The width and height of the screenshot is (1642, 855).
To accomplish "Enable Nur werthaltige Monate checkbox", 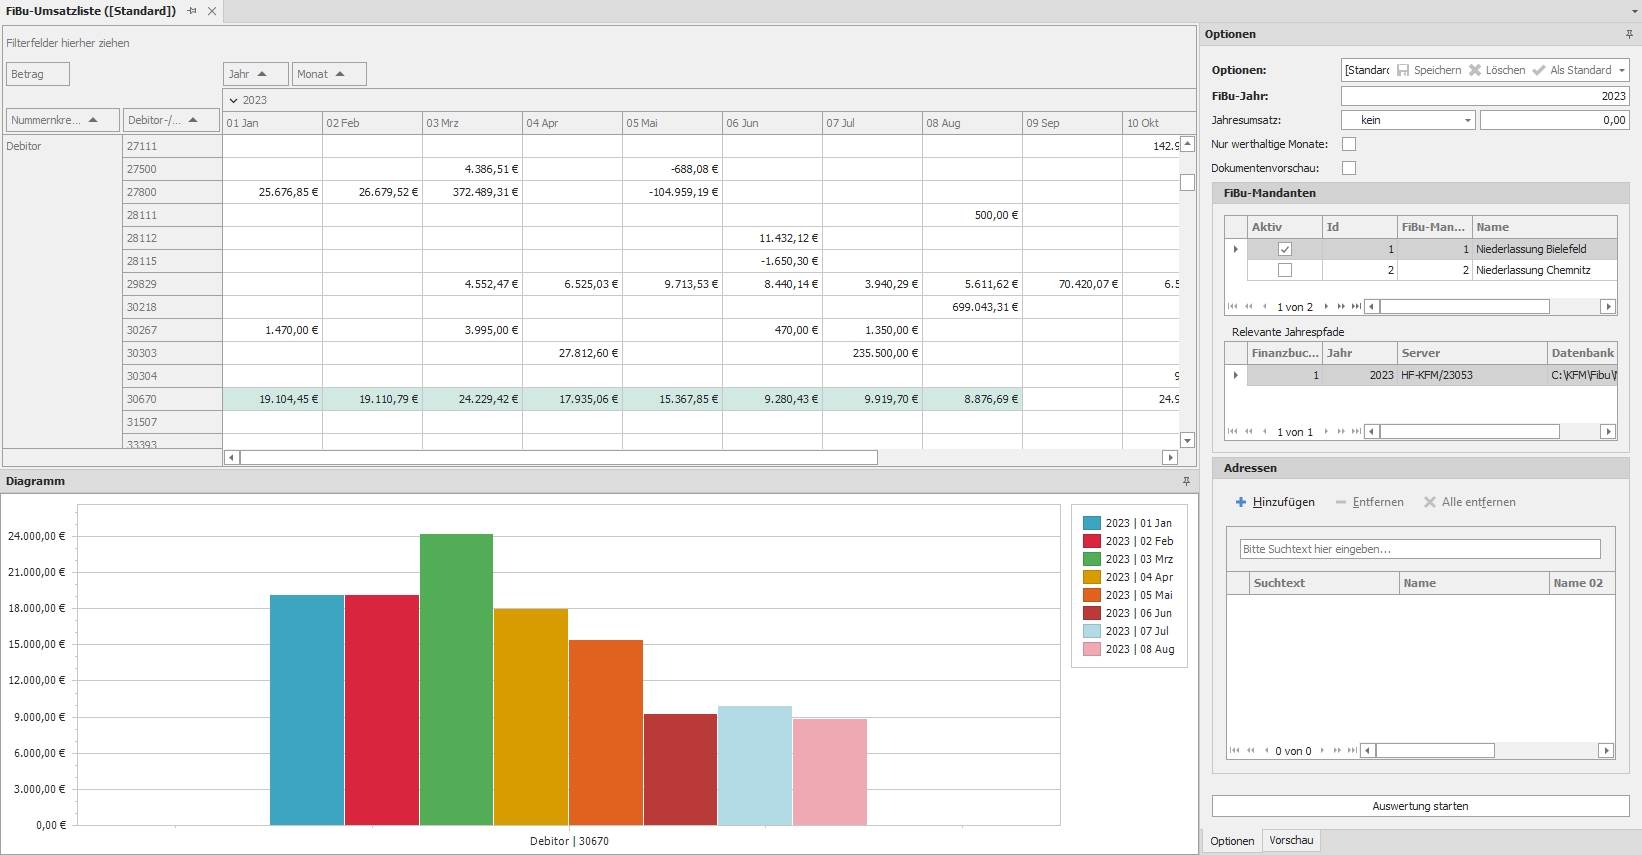I will 1349,144.
